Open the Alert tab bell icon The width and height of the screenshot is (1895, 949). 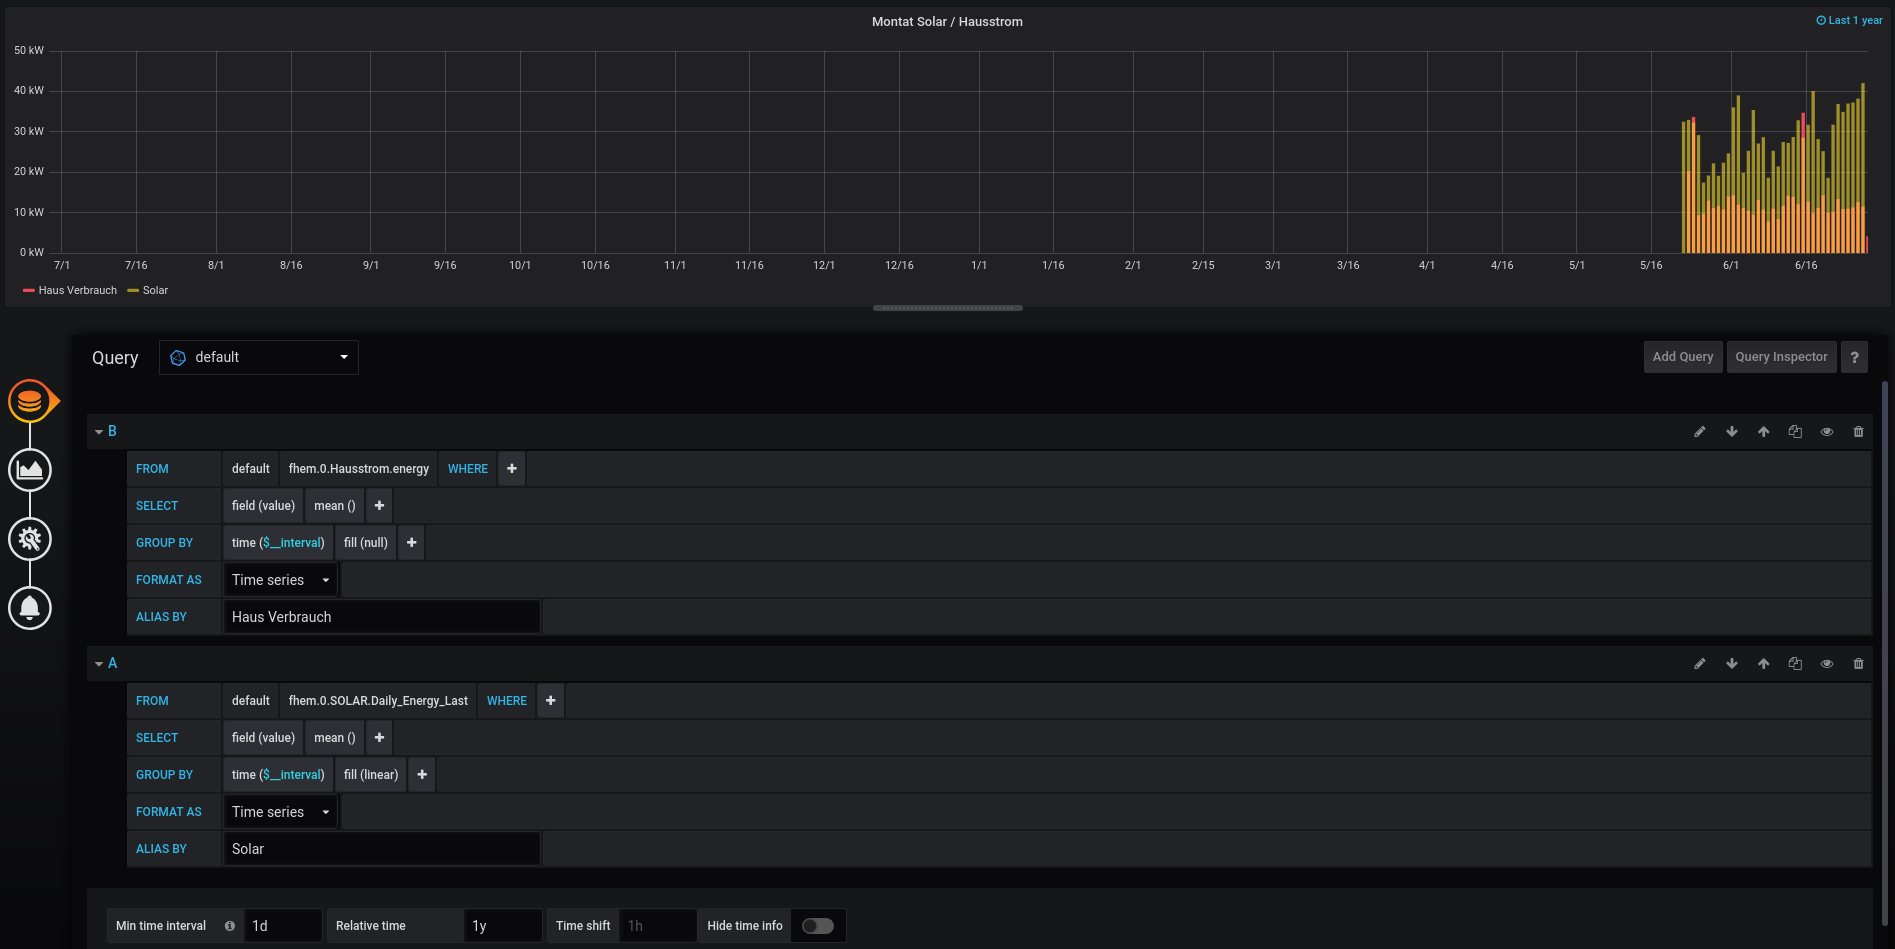coord(30,608)
